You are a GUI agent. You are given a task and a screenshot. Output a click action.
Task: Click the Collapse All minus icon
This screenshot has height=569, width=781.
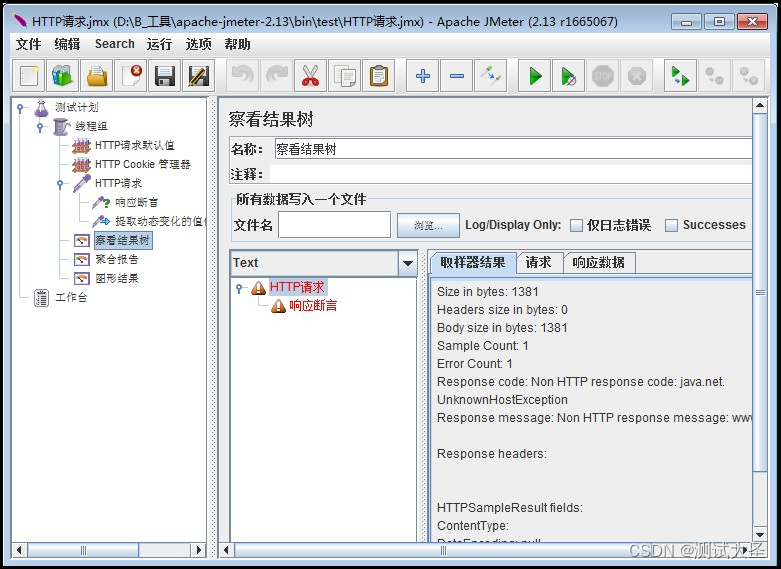coord(457,76)
